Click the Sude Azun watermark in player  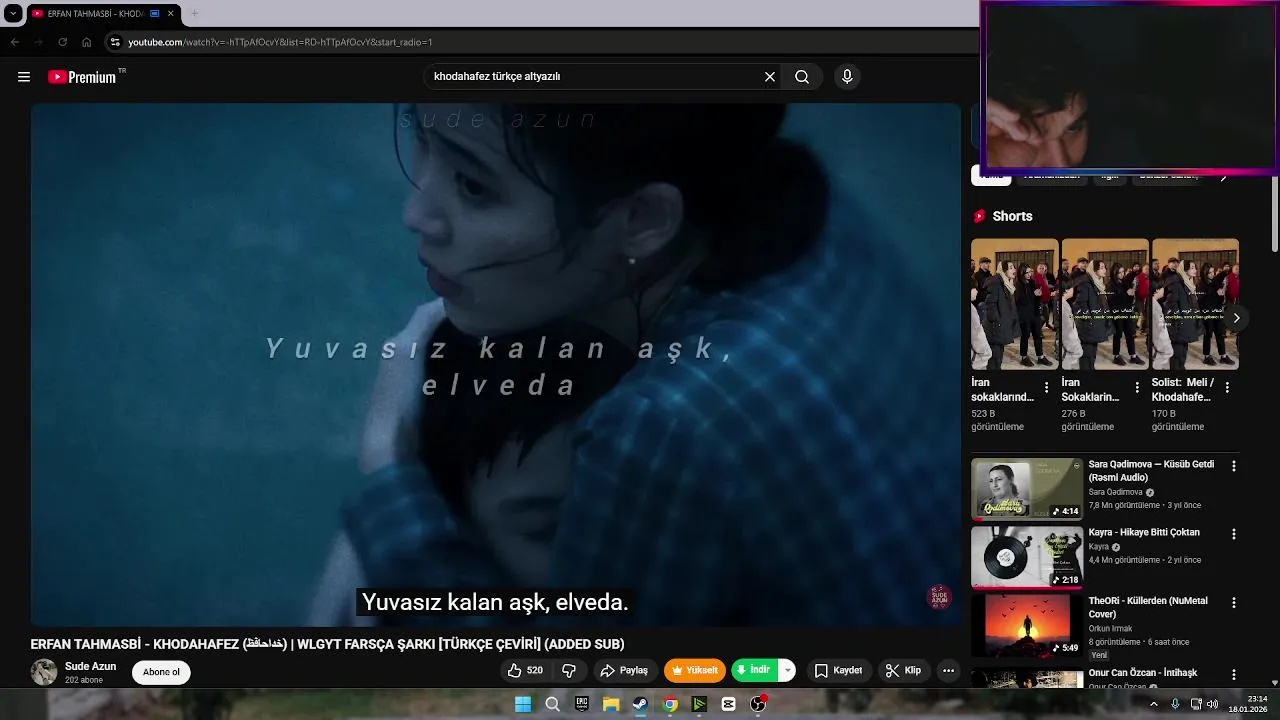point(939,597)
